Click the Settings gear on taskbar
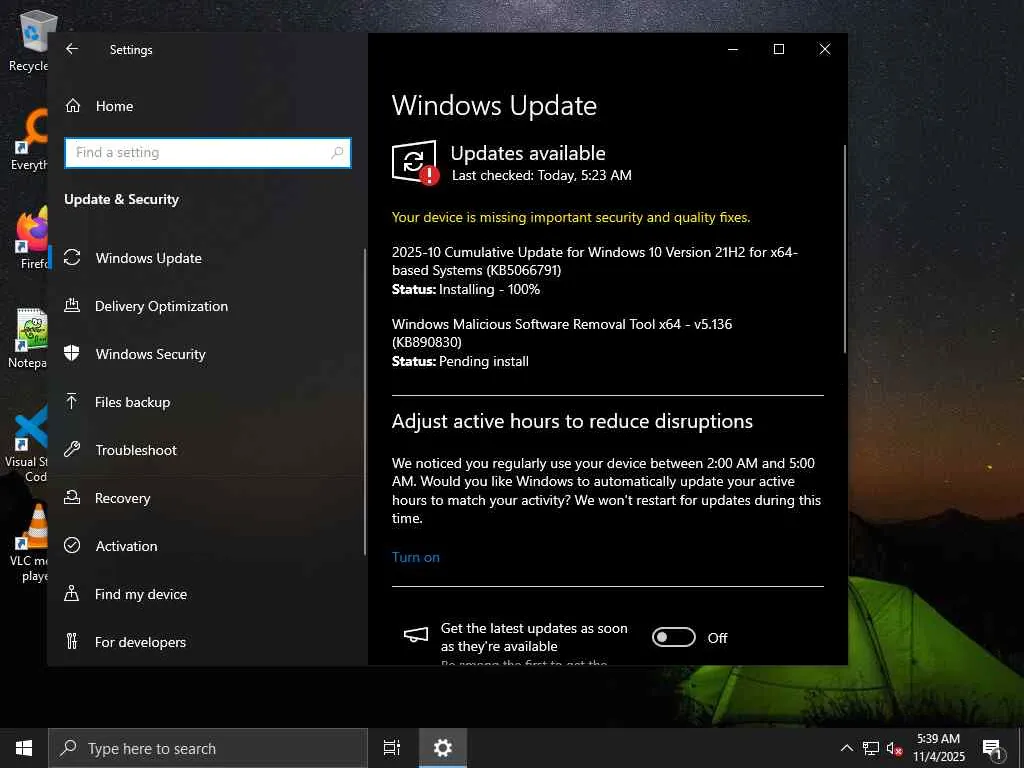 pos(443,748)
